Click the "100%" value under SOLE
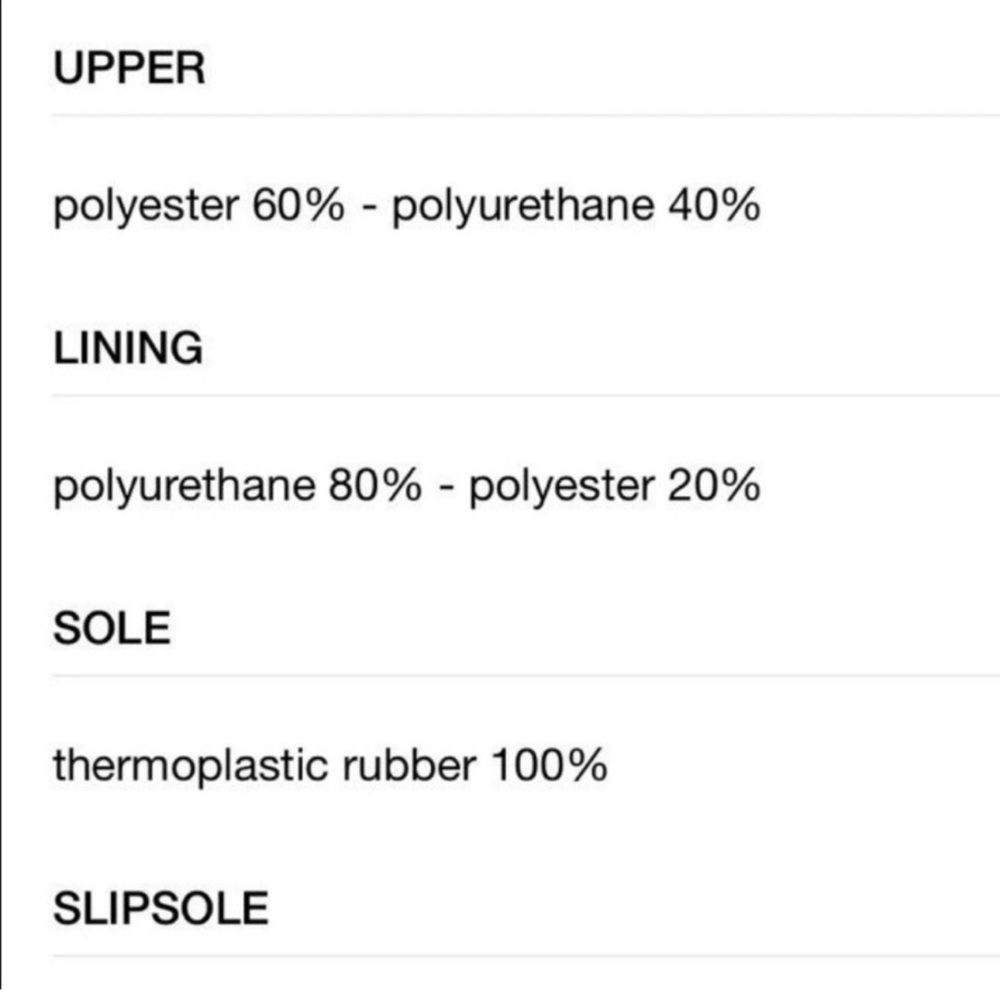The image size is (1000, 1000). pos(548,767)
